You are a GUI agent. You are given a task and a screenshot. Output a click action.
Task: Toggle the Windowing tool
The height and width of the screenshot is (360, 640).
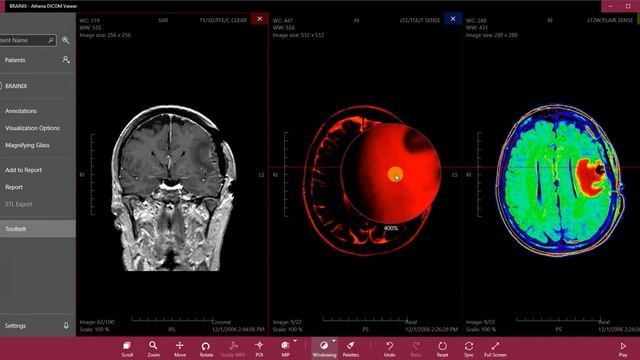324,349
